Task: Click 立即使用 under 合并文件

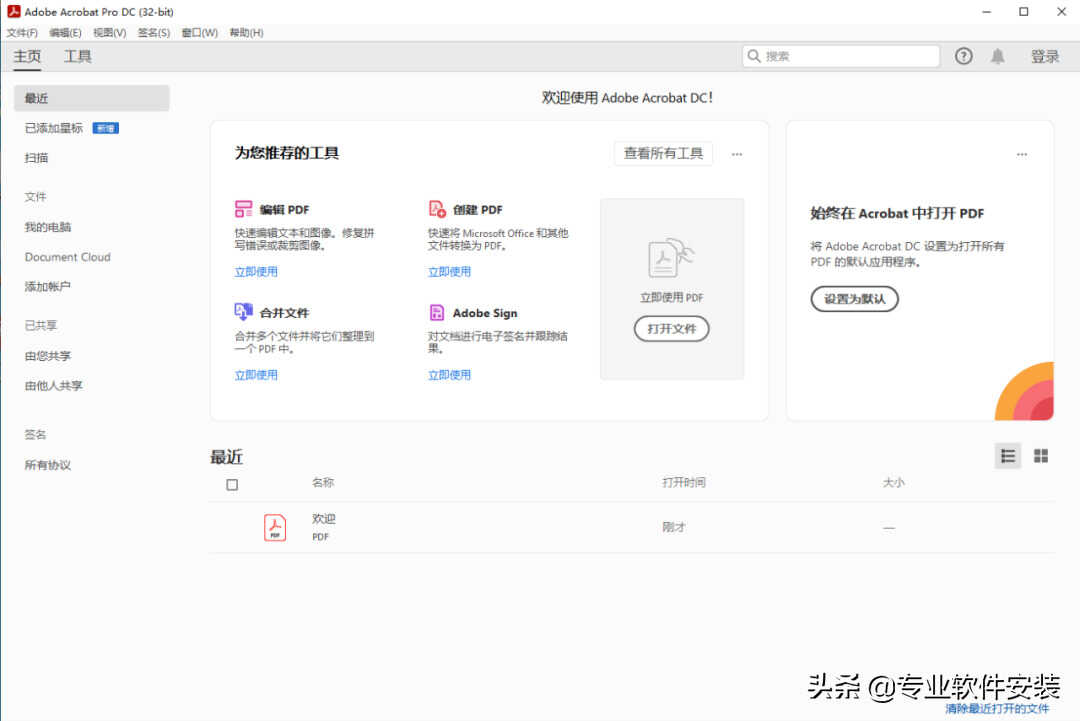Action: tap(256, 375)
